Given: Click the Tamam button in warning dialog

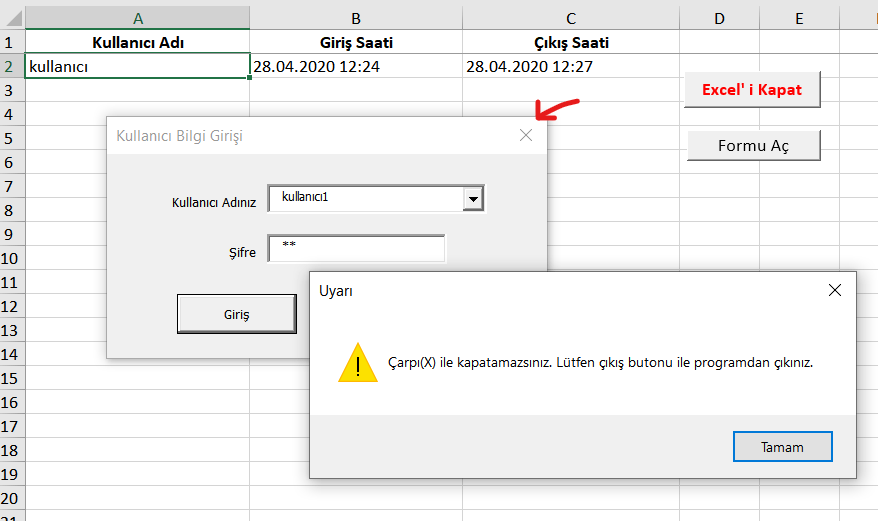Looking at the screenshot, I should tap(782, 447).
